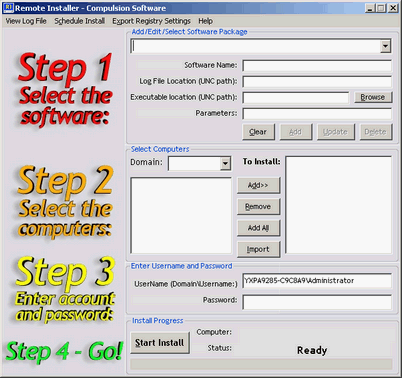Click the Remote Installer title bar icon
The width and height of the screenshot is (402, 378).
tap(8, 7)
